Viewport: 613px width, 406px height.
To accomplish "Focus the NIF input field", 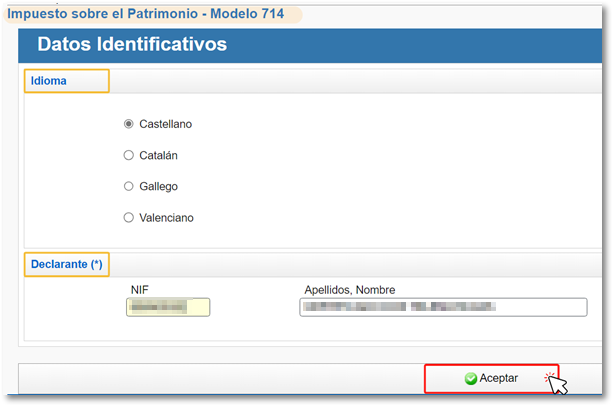I will (x=168, y=307).
